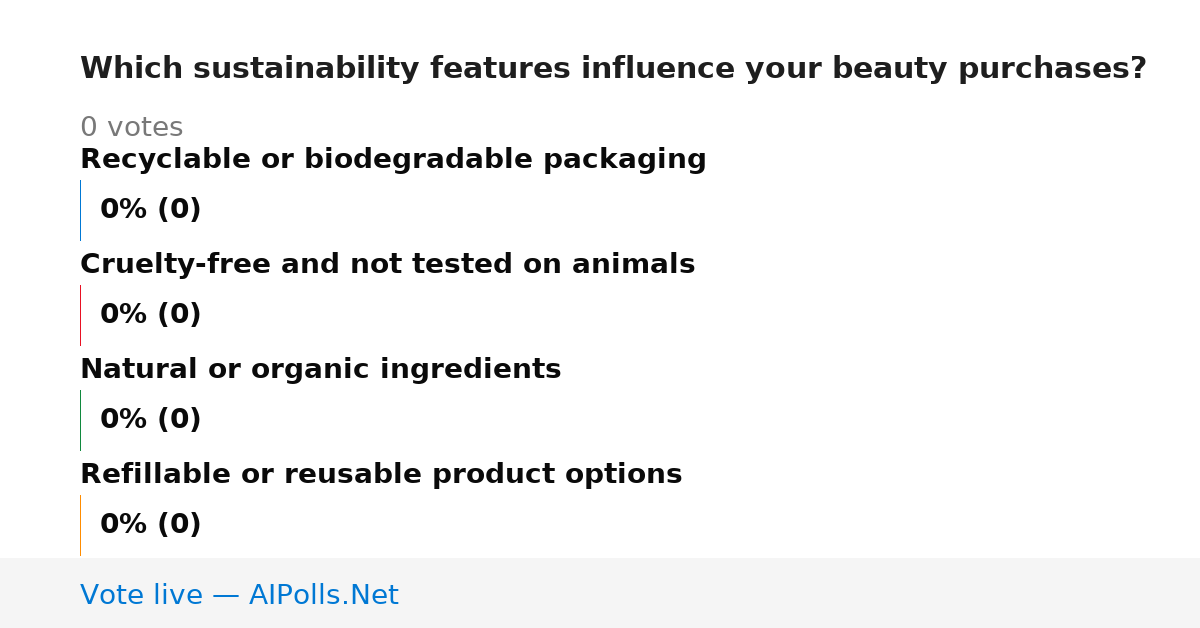Click the red result bar for Cruelty-free
This screenshot has width=1200, height=628.
tap(80, 315)
